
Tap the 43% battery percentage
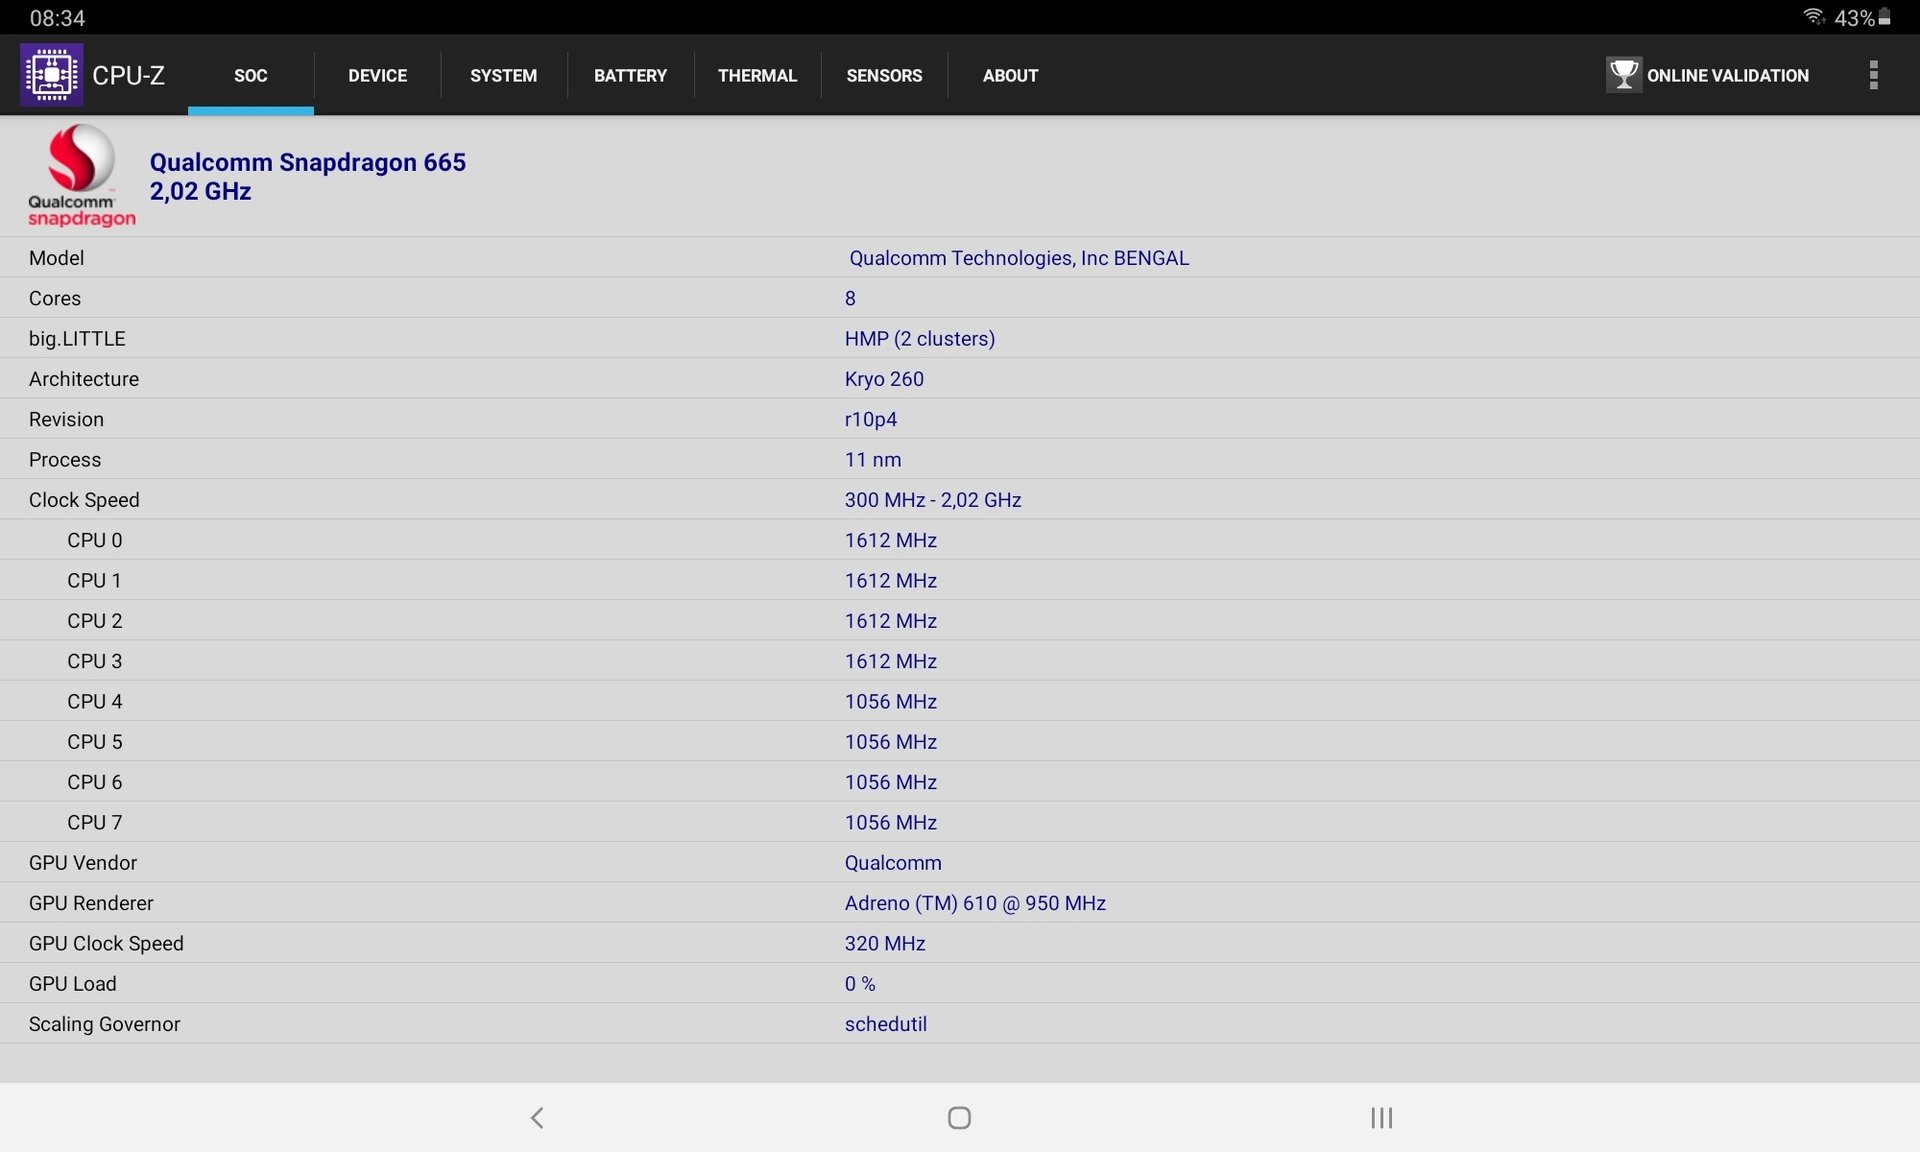[1854, 18]
